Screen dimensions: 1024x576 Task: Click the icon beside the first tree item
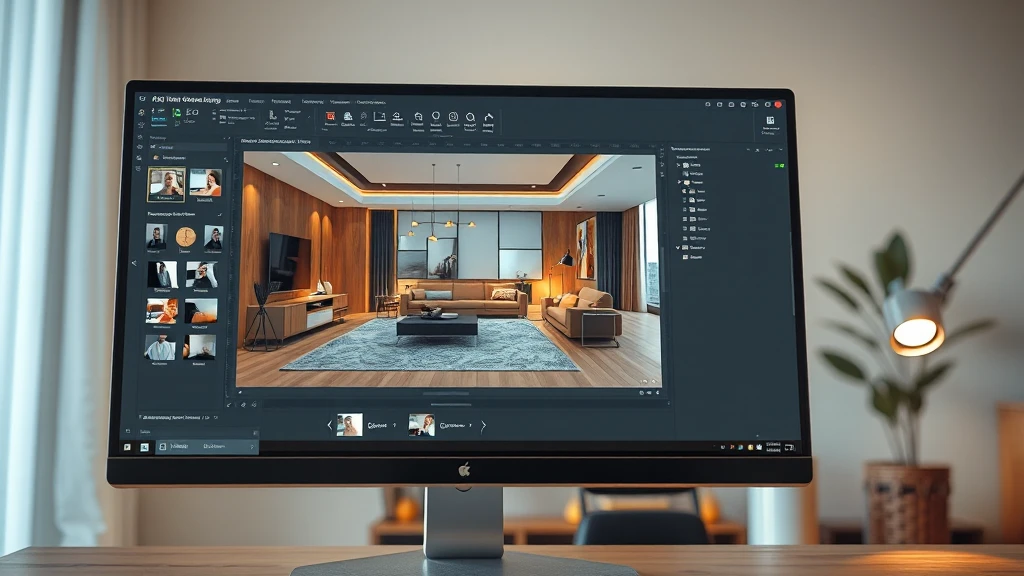pyautogui.click(x=688, y=165)
